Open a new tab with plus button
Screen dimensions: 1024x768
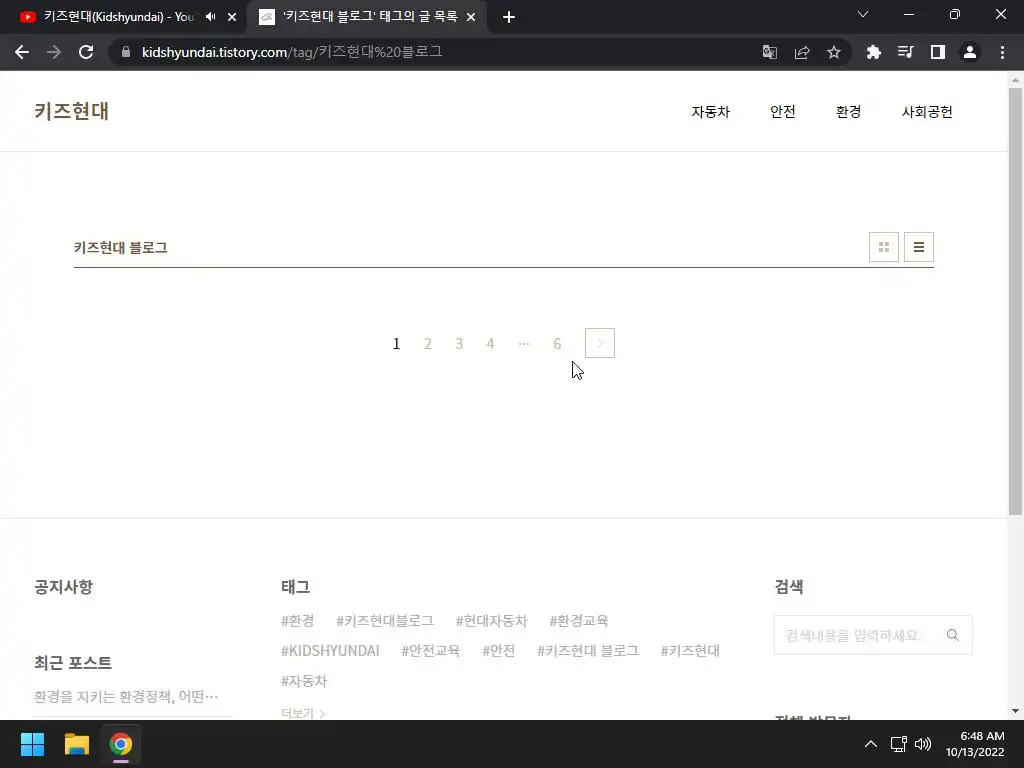509,17
